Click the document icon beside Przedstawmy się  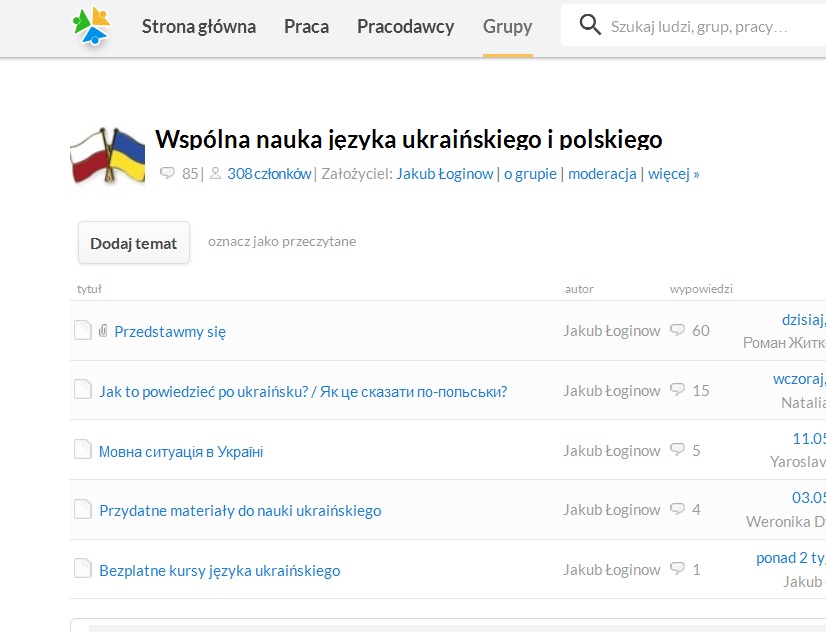tap(83, 330)
